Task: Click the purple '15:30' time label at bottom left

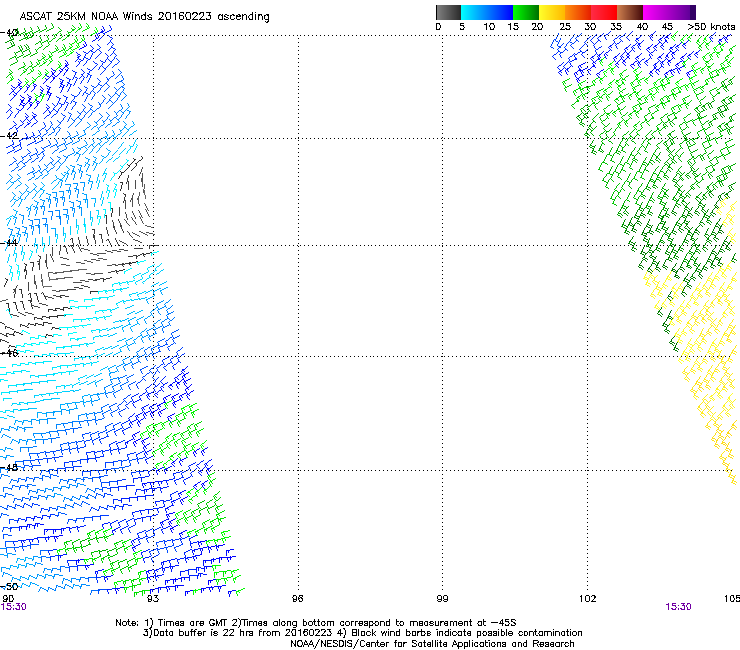Action: [x=14, y=607]
